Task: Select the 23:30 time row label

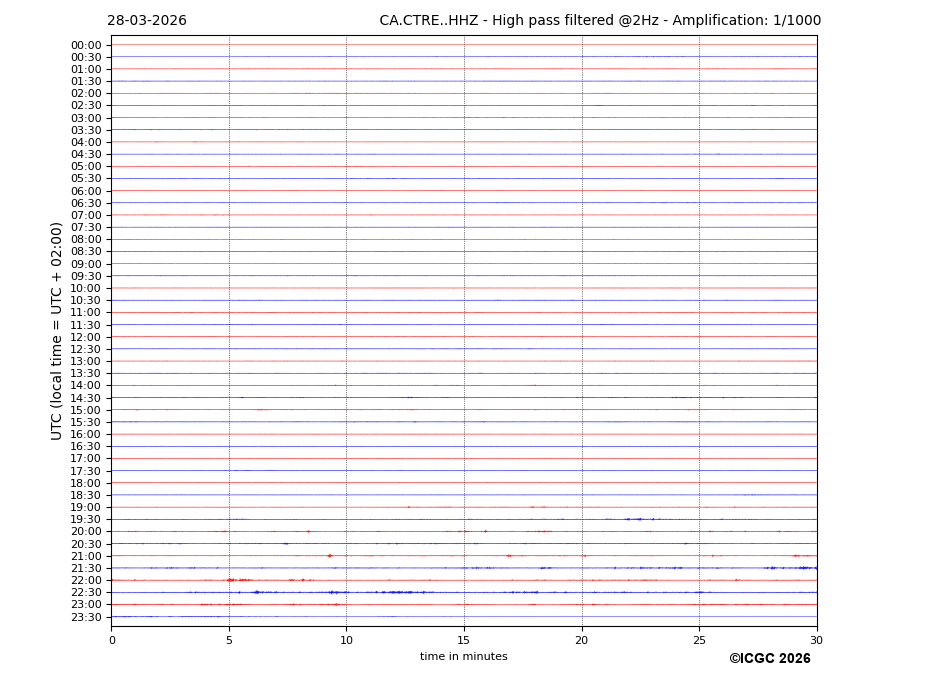Action: pyautogui.click(x=86, y=617)
